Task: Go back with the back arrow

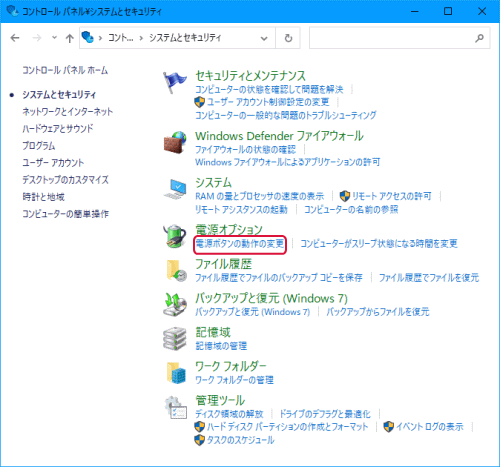Action: (15, 38)
